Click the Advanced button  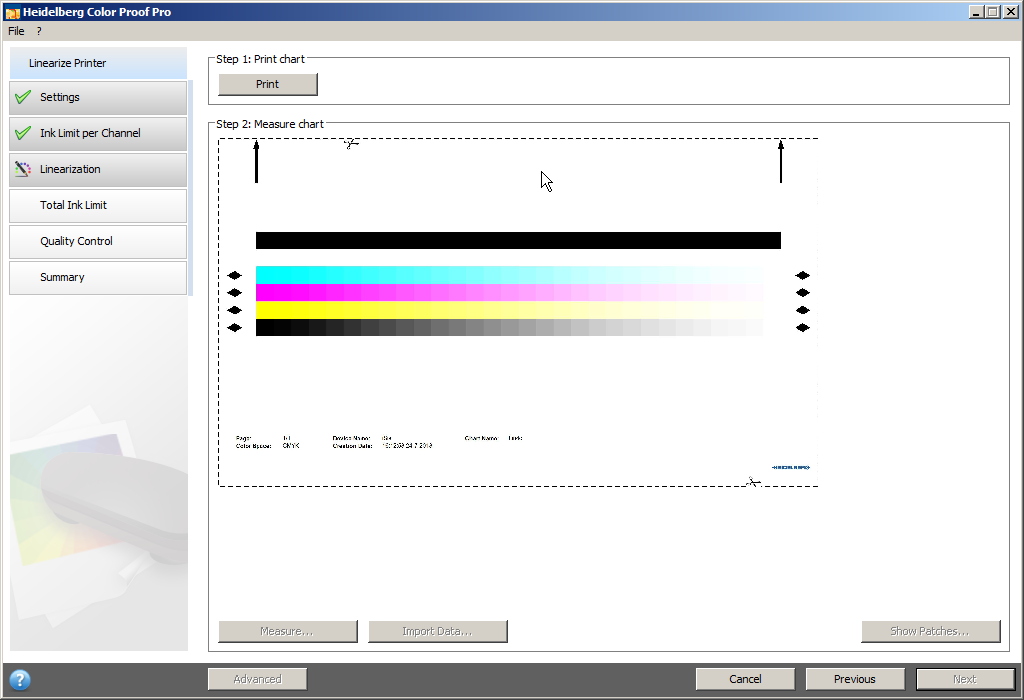257,679
